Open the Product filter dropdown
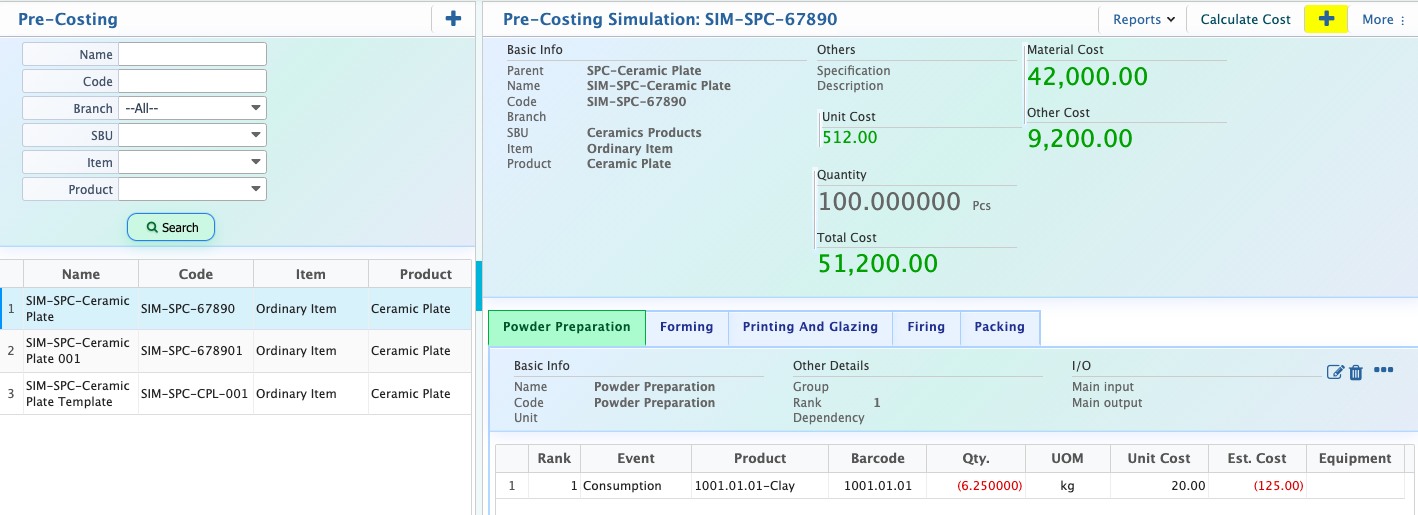This screenshot has width=1418, height=515. point(193,189)
